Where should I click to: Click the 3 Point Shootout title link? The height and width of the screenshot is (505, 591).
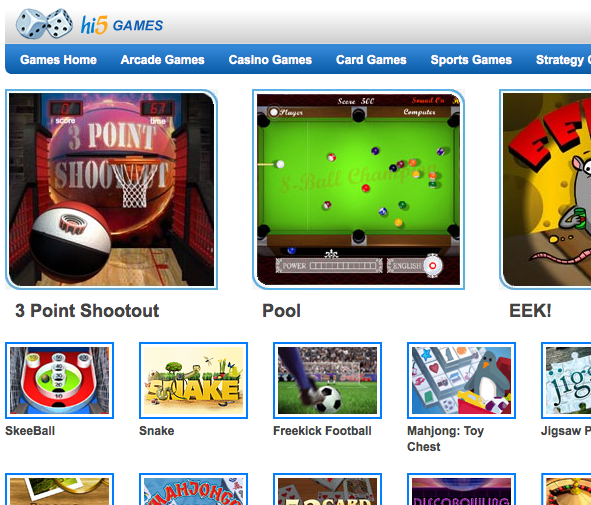[x=87, y=311]
